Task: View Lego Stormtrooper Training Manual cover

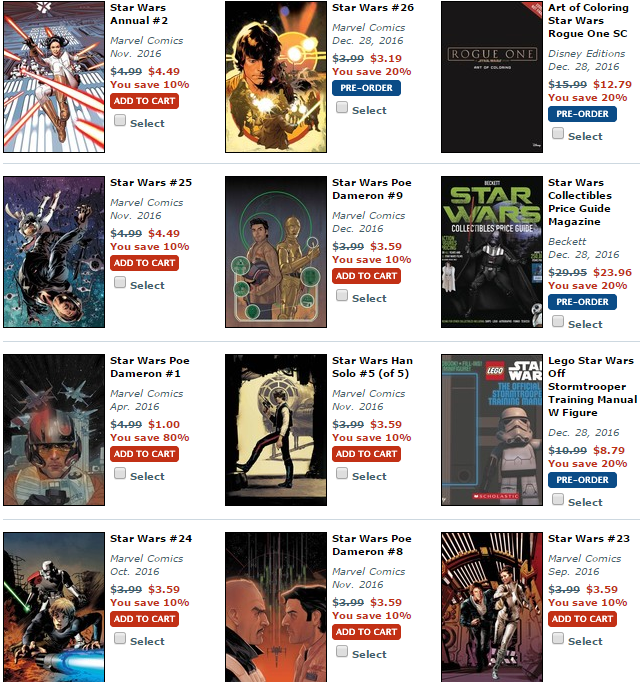Action: tap(492, 430)
